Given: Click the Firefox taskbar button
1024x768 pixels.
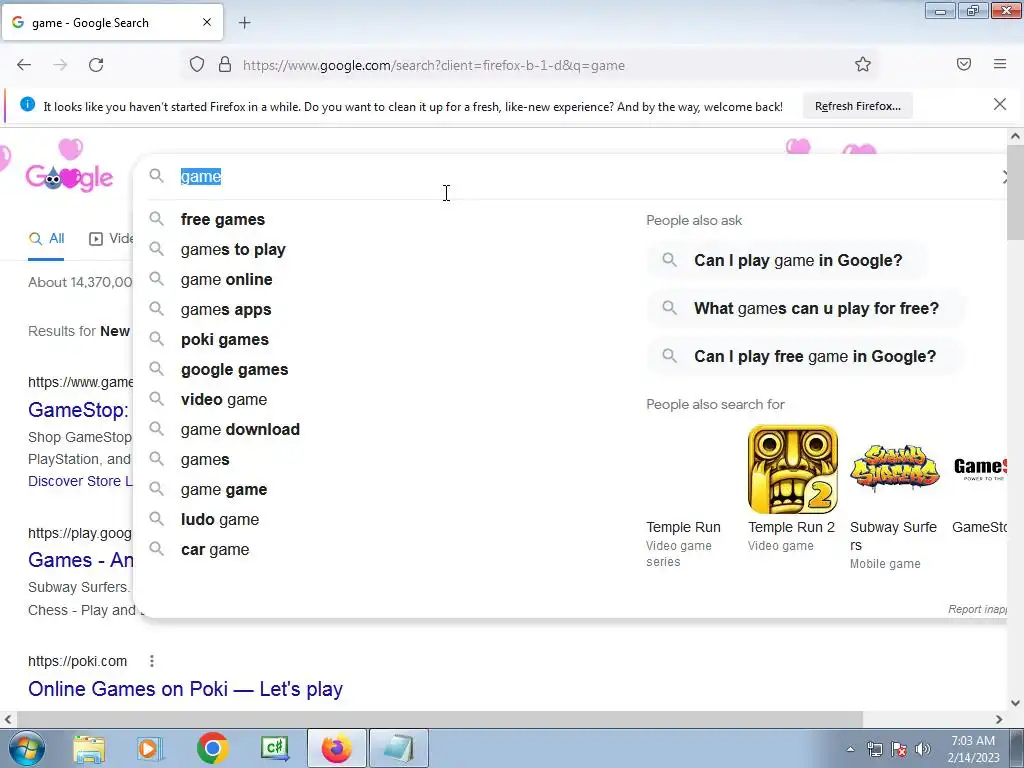Looking at the screenshot, I should (x=336, y=748).
